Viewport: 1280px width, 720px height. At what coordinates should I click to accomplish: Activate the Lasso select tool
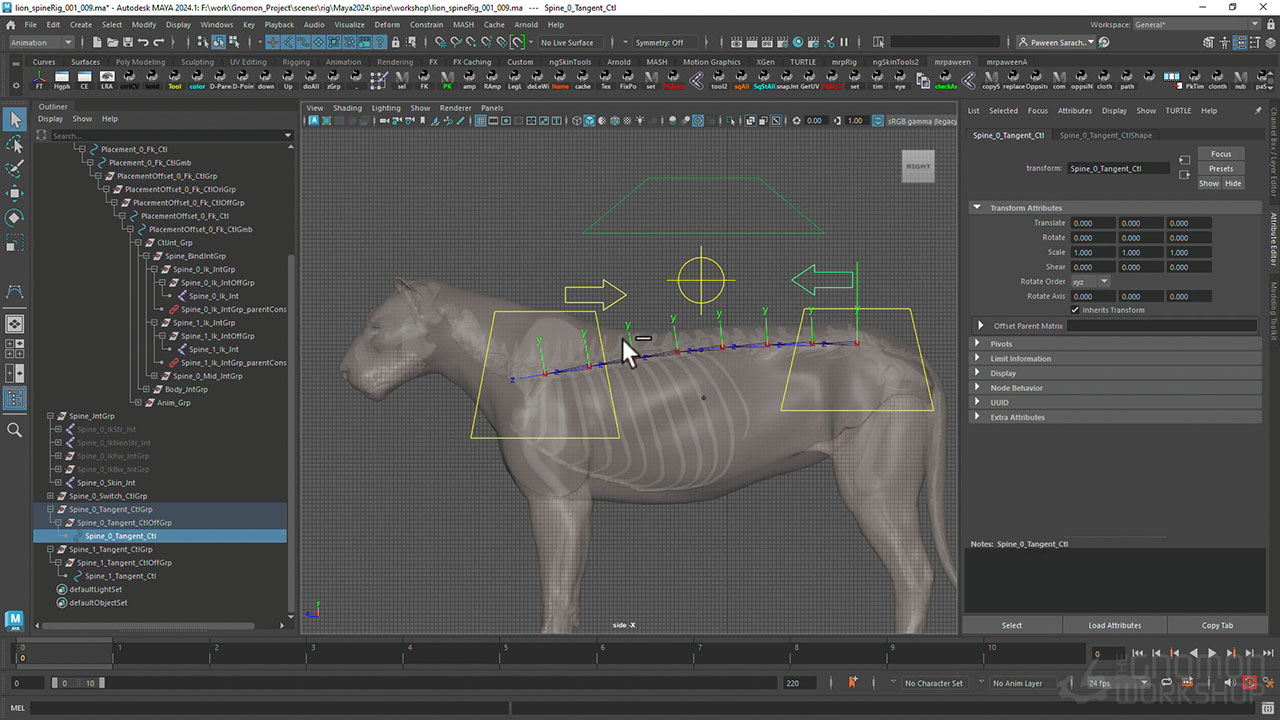tap(15, 144)
